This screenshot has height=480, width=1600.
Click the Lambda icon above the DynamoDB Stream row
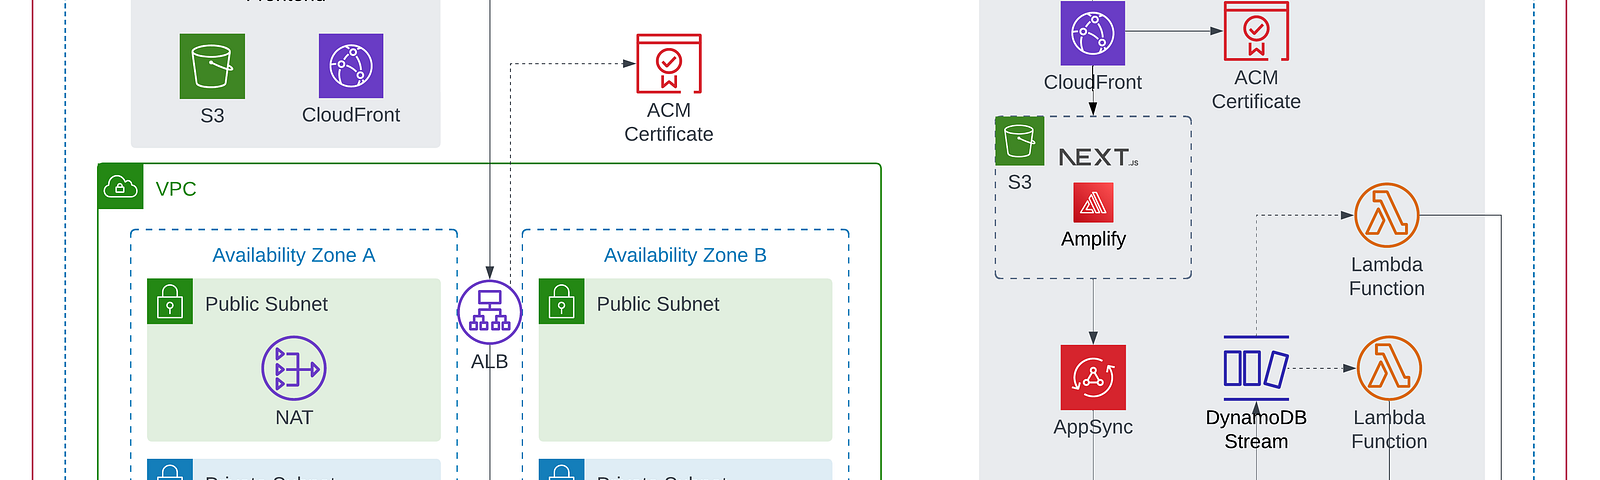pos(1387,215)
